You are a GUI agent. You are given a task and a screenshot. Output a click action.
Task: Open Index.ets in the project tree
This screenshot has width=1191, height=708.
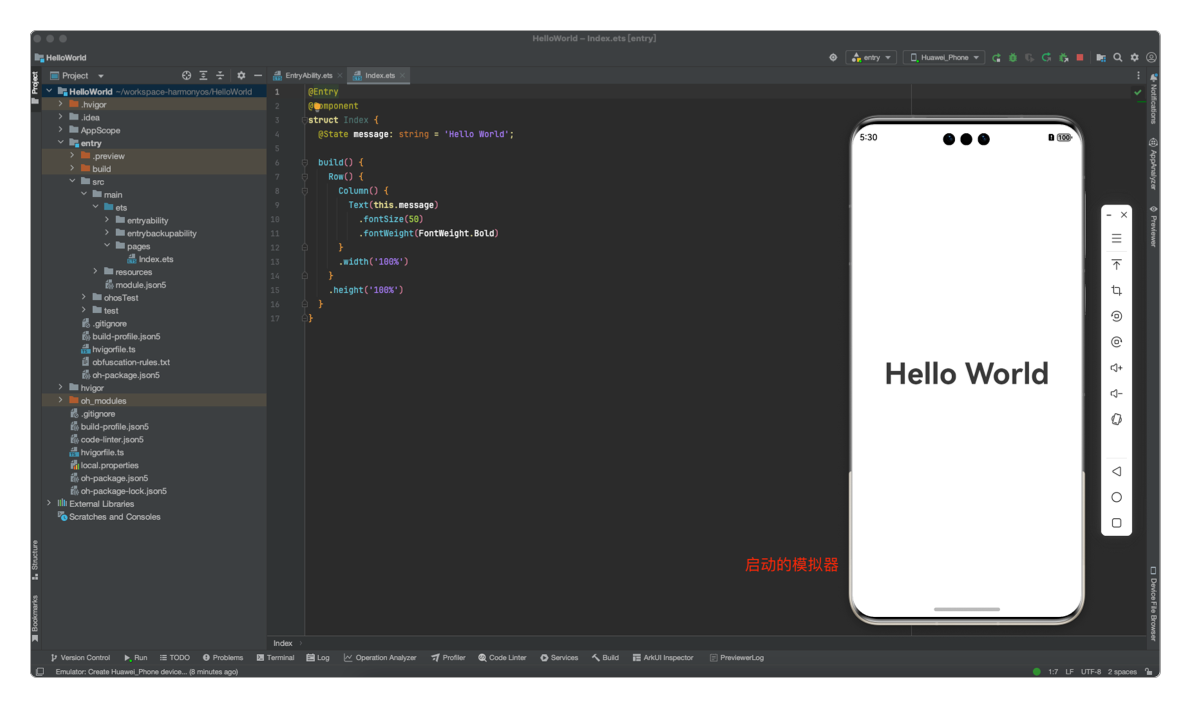150,259
